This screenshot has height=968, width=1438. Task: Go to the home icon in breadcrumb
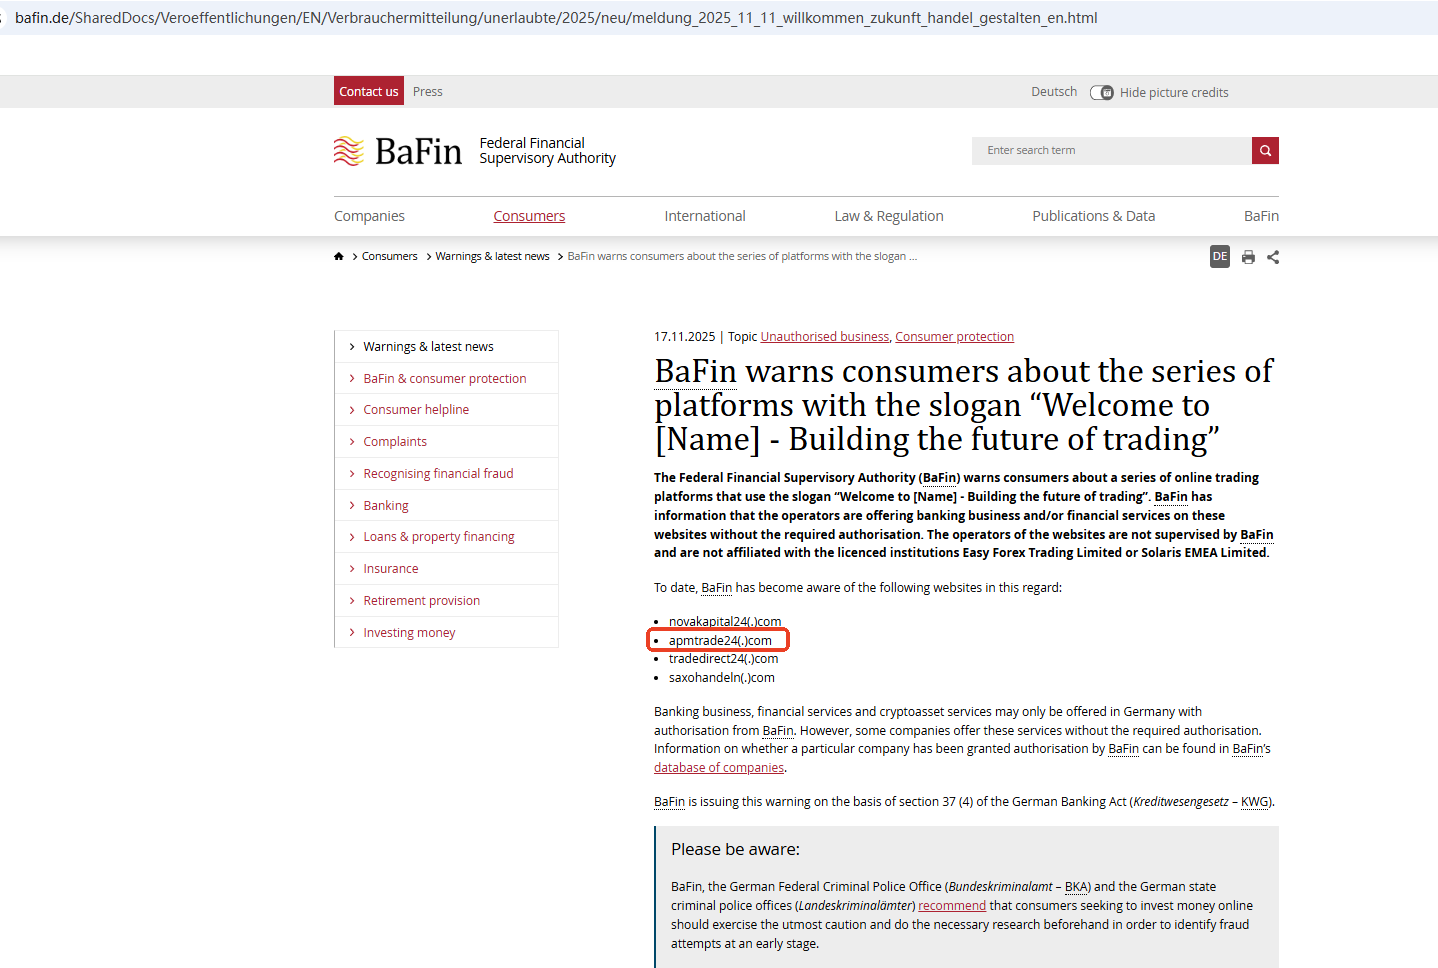pos(339,257)
